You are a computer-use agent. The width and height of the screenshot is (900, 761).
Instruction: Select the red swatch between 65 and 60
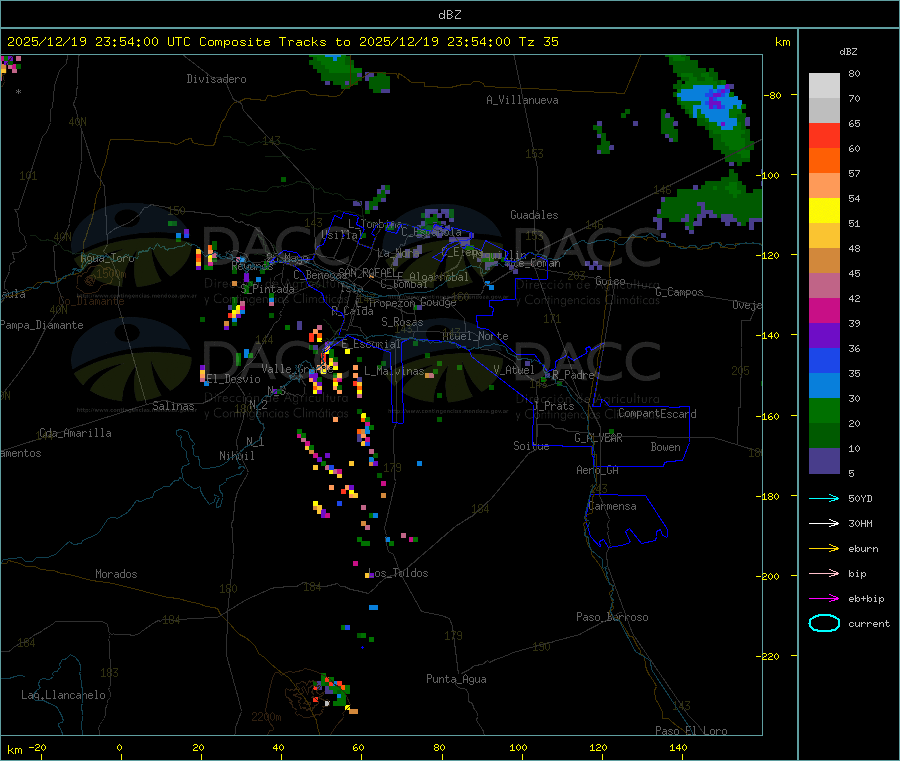824,135
